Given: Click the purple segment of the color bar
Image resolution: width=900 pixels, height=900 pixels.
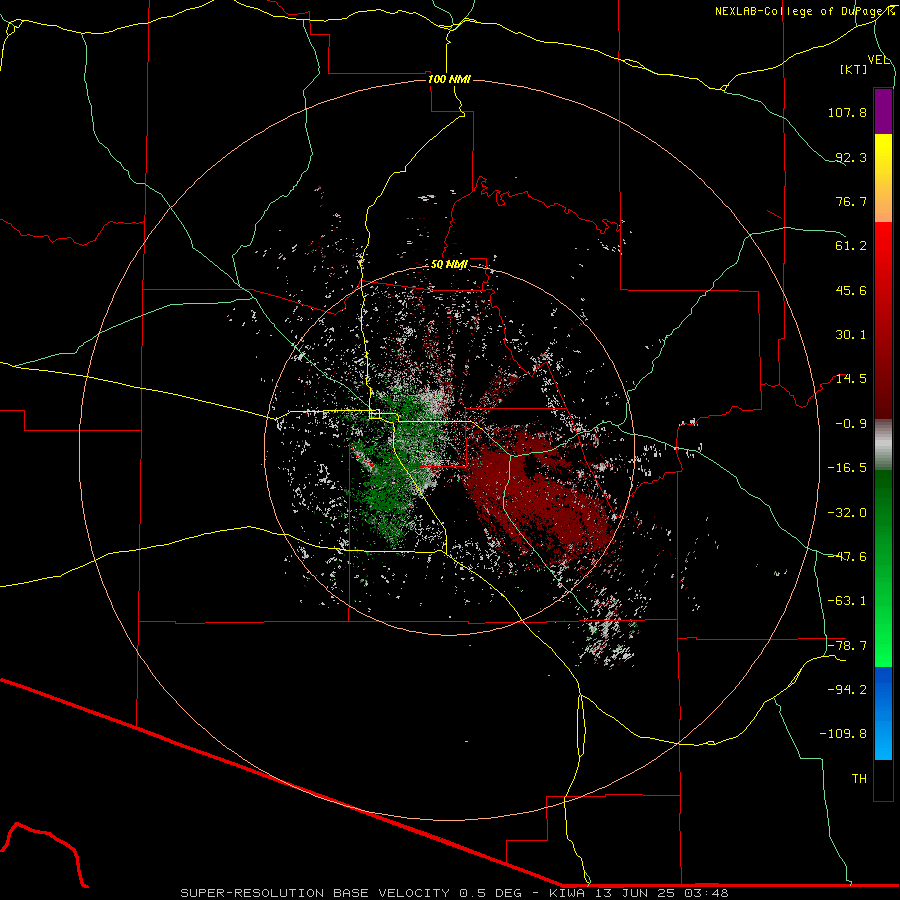Looking at the screenshot, I should [883, 111].
